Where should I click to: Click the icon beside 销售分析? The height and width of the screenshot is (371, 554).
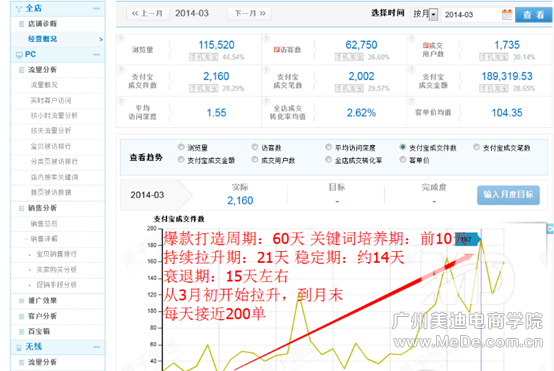[x=22, y=208]
